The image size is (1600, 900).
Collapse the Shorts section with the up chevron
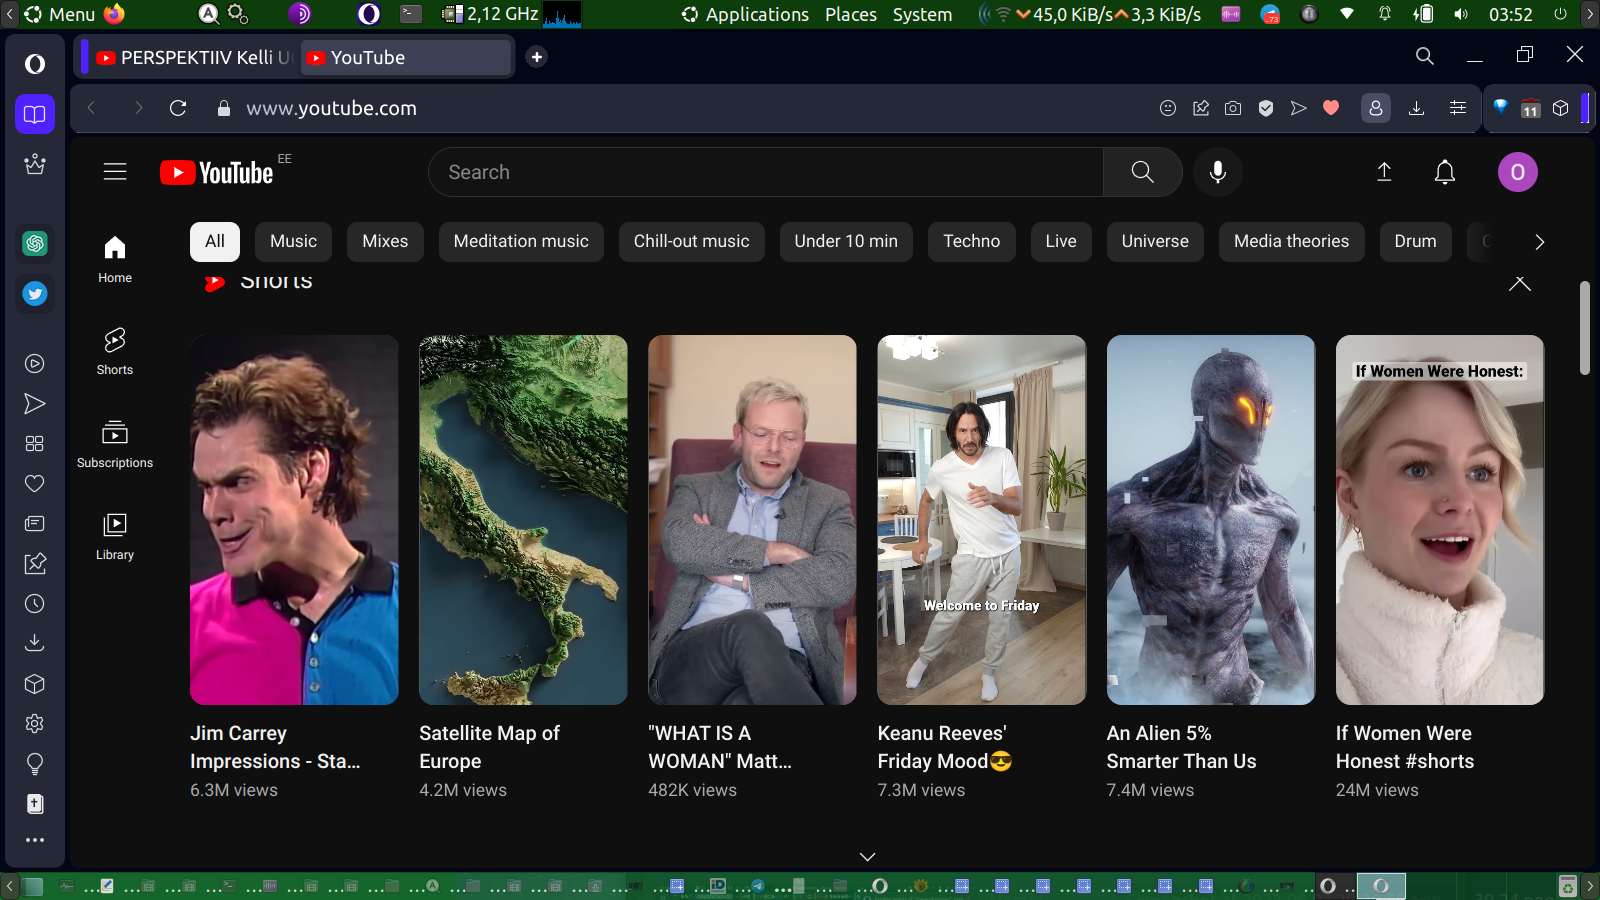point(1519,284)
